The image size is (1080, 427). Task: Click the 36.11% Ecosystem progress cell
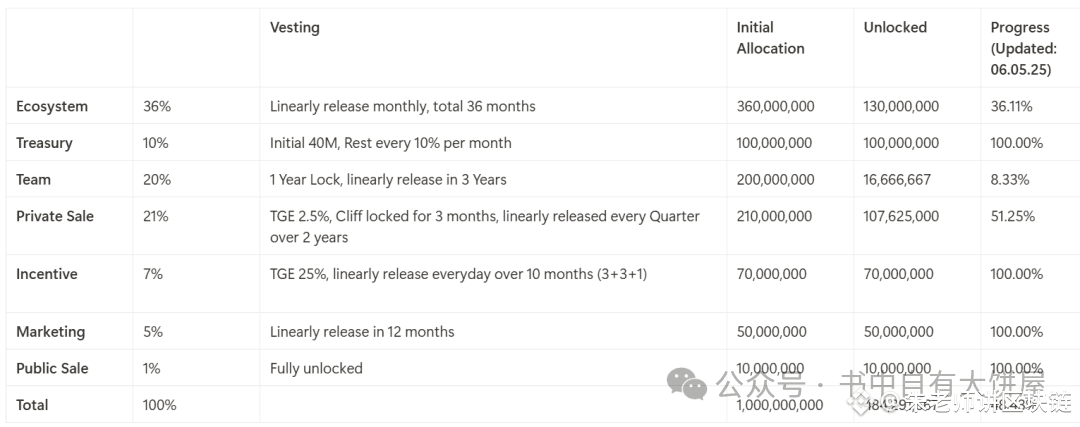coord(1011,107)
